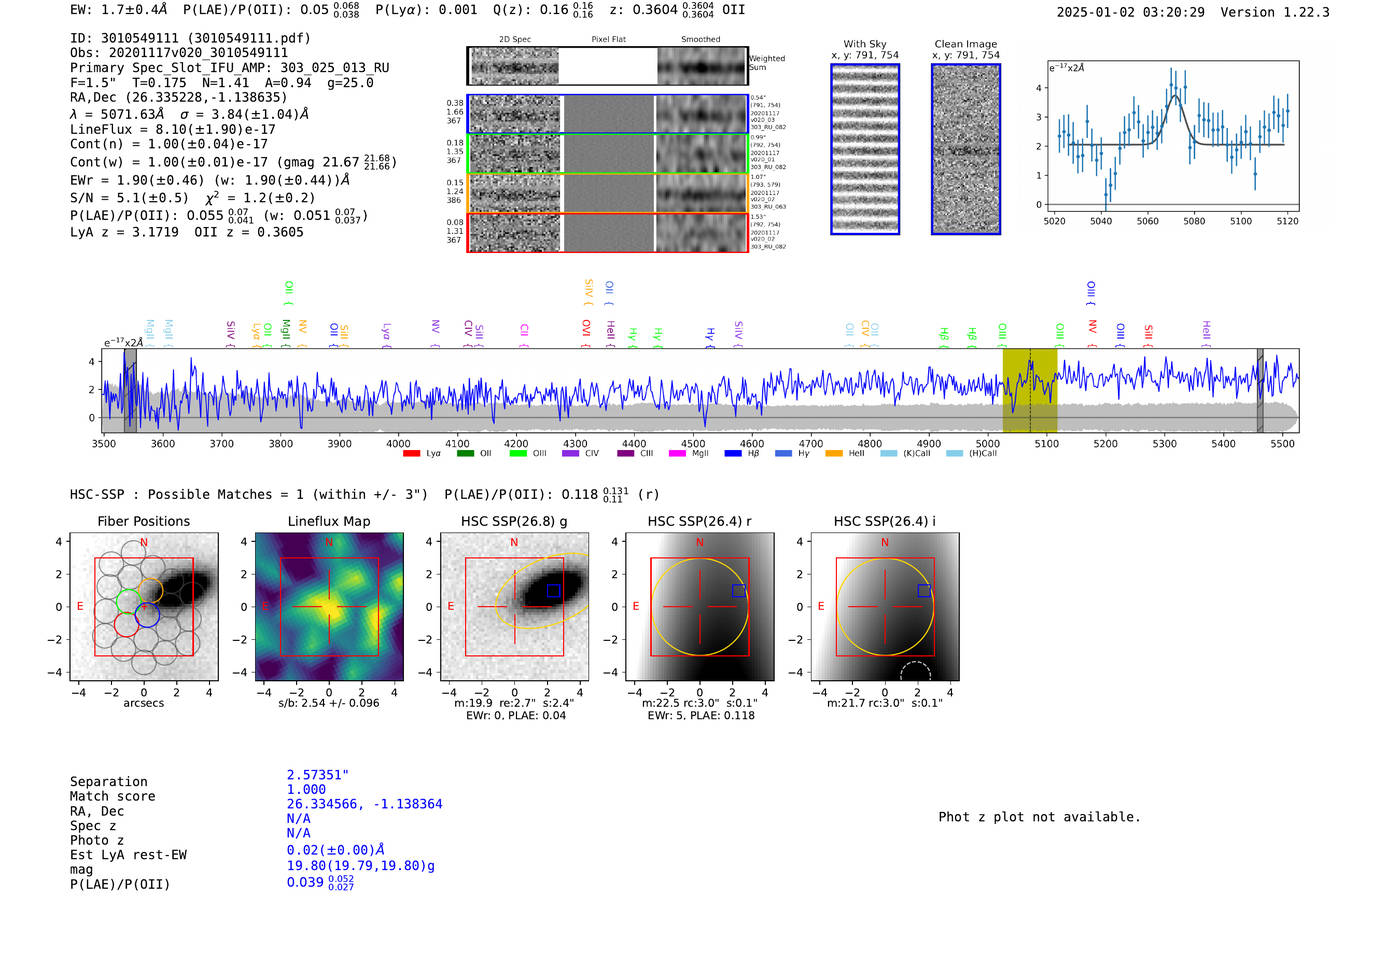Image resolution: width=1400 pixels, height=953 pixels.
Task: Click the blue catalog square in g image
Action: coord(553,591)
